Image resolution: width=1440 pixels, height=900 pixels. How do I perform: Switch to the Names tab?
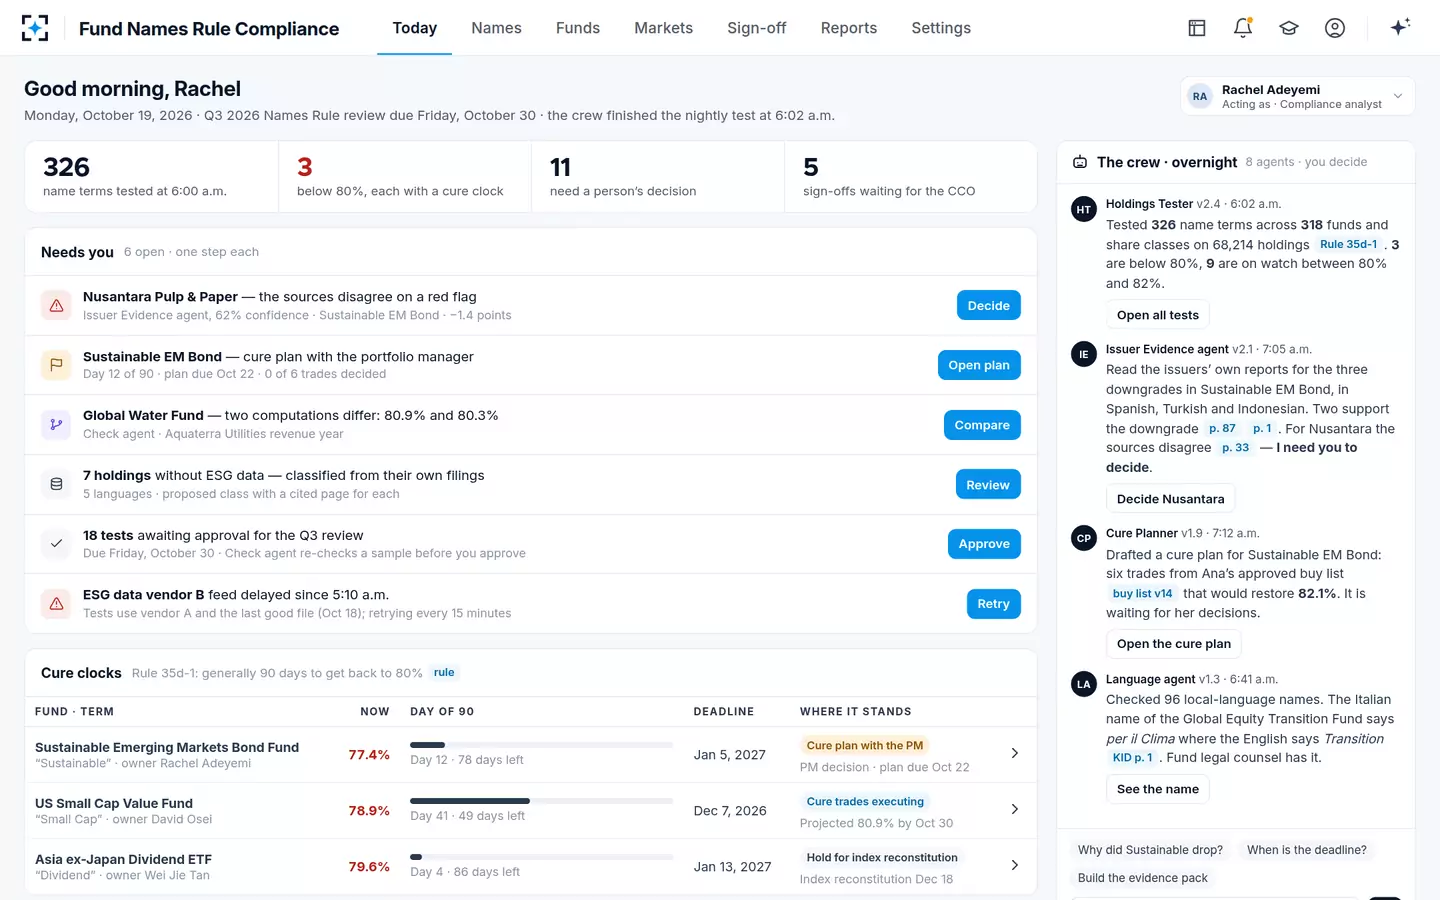[x=496, y=28]
